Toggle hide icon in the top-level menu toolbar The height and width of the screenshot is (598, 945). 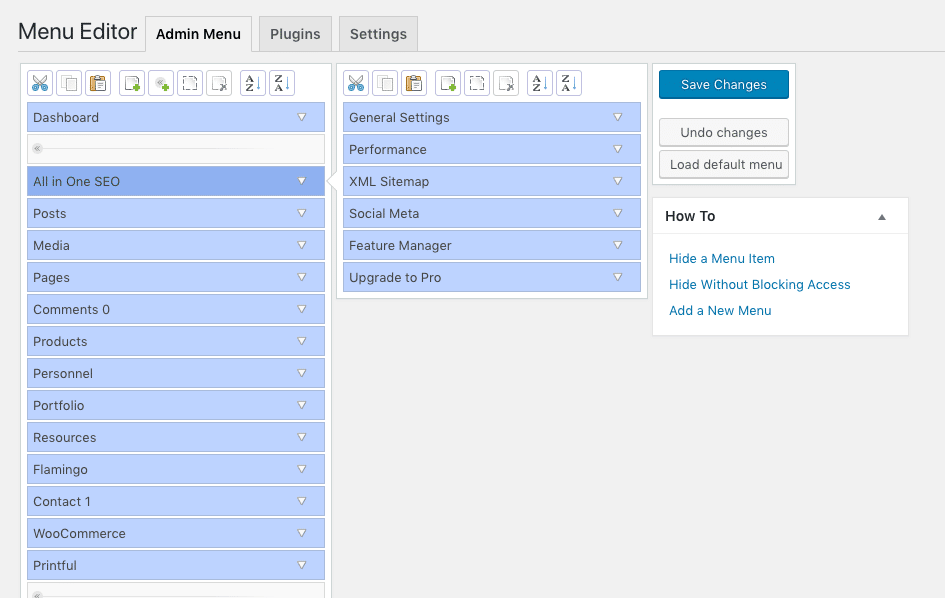(190, 83)
